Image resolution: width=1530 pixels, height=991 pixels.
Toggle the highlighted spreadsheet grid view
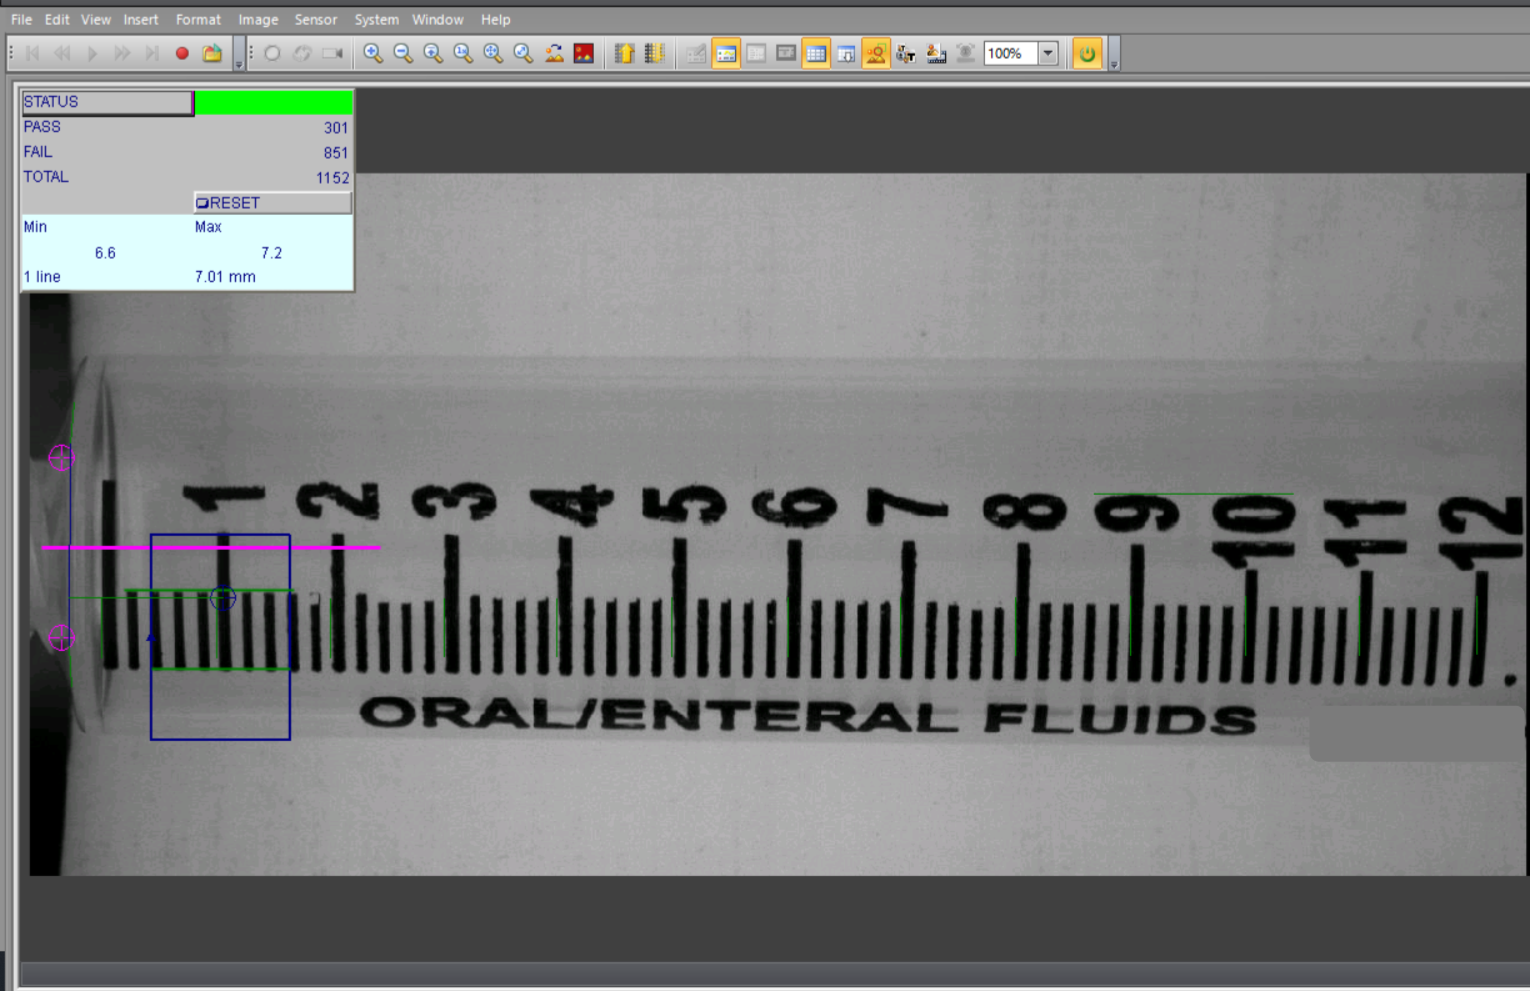pos(816,54)
